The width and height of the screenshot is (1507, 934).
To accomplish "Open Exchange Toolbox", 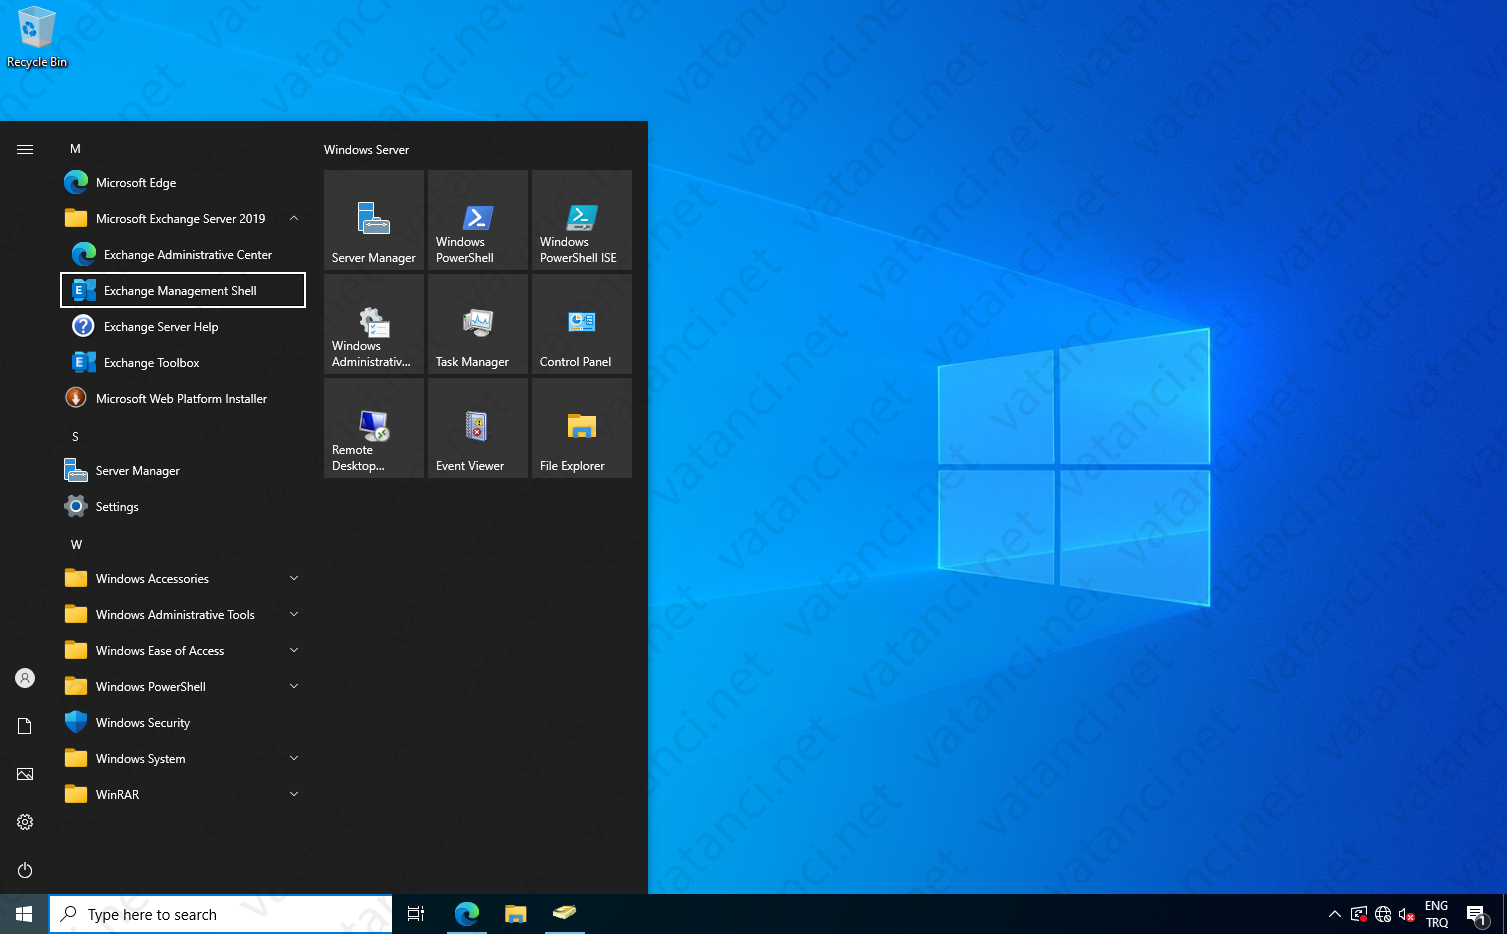I will pos(183,362).
